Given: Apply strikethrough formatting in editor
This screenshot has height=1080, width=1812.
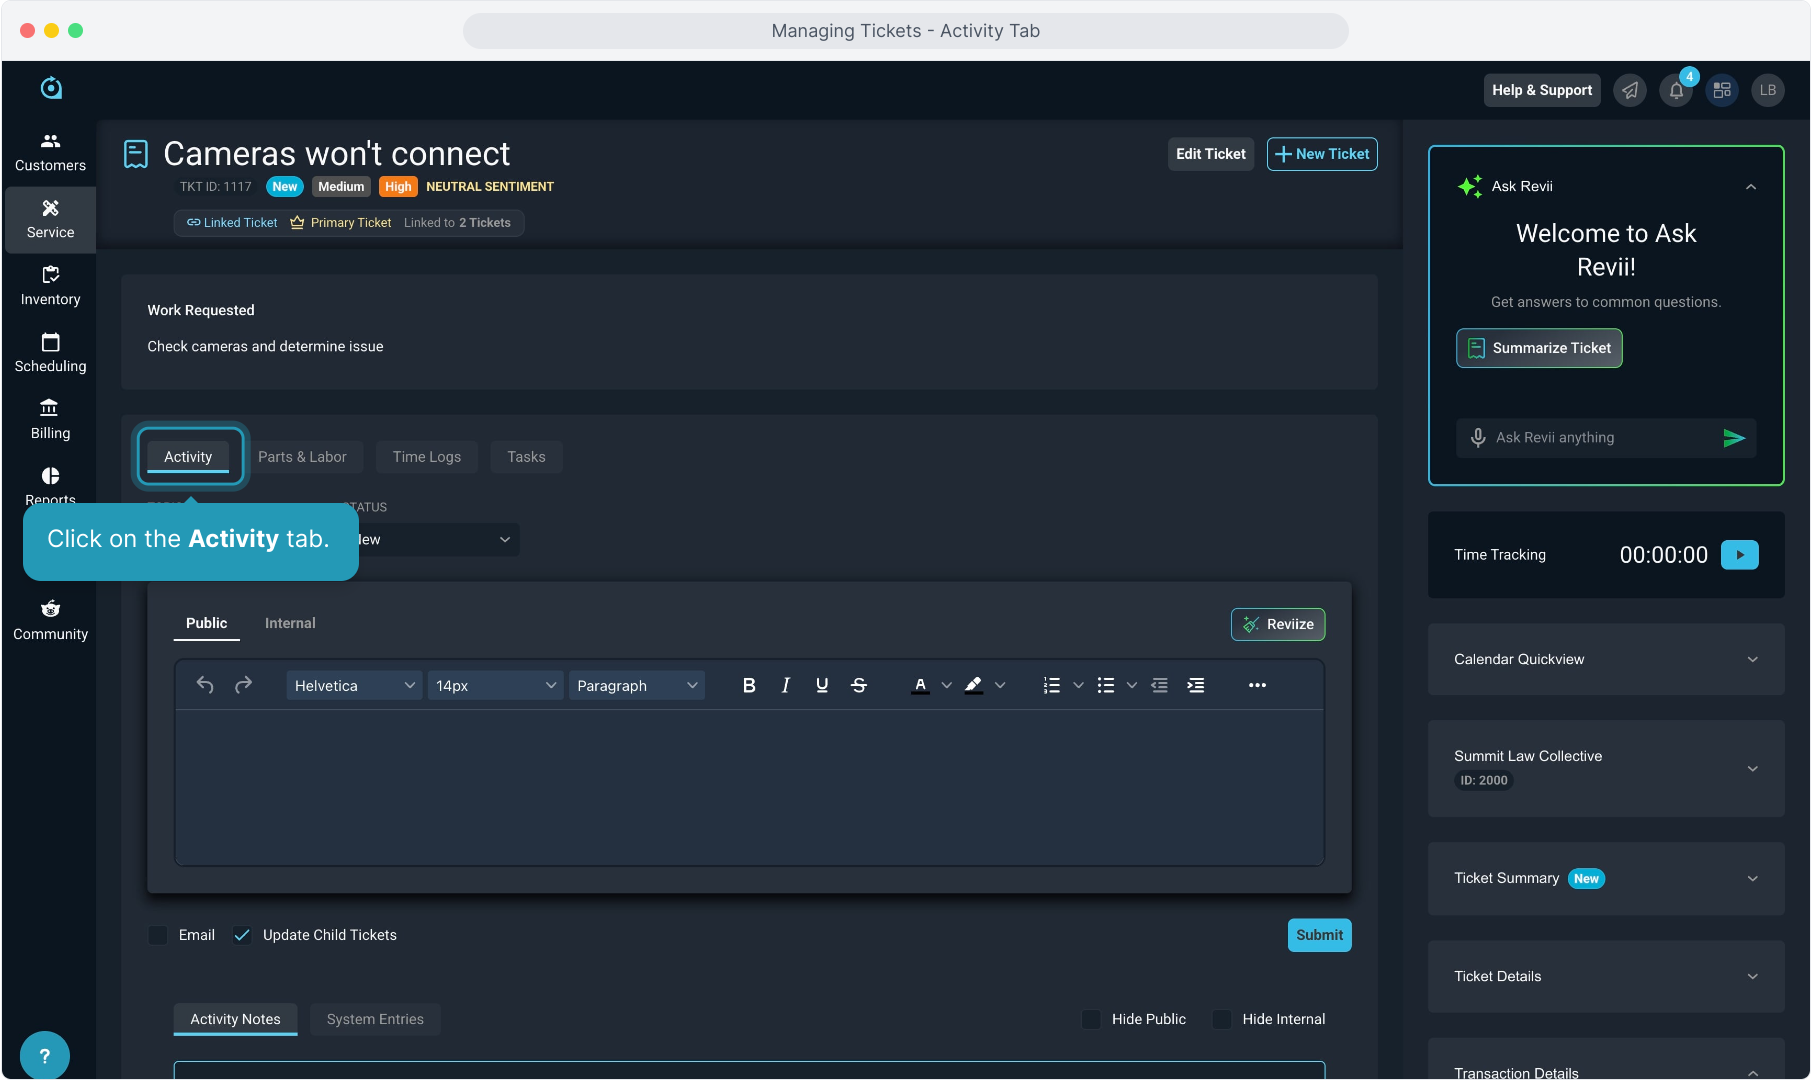Looking at the screenshot, I should (x=858, y=685).
